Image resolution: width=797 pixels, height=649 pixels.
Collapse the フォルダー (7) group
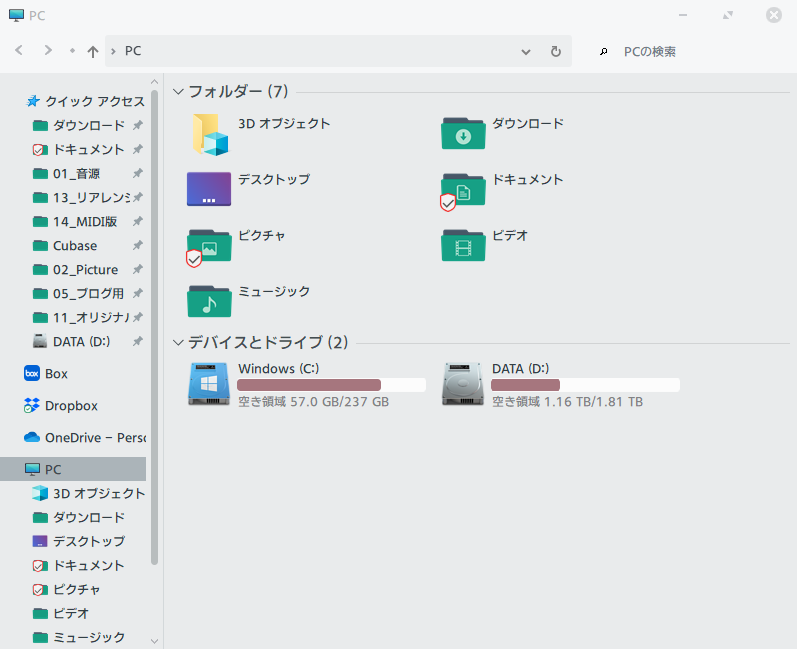click(179, 92)
